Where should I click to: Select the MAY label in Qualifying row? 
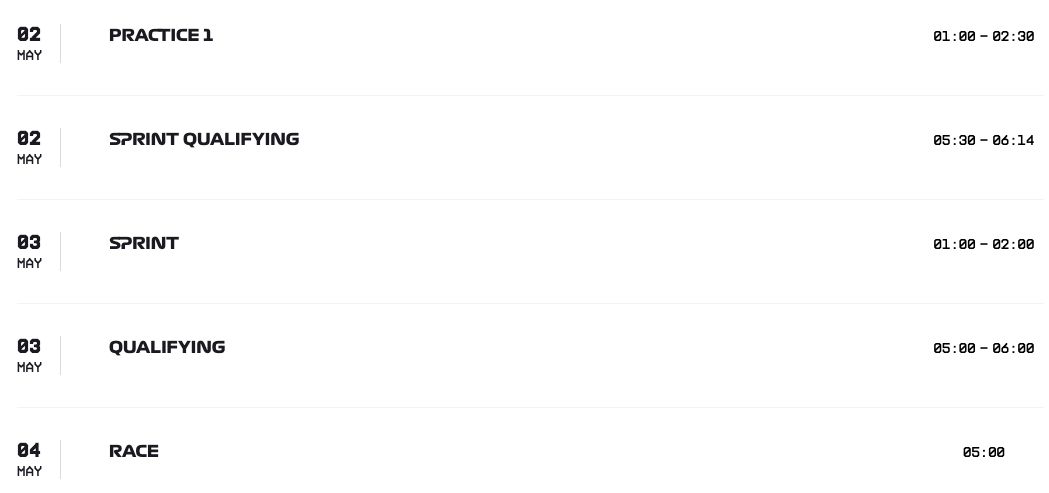click(29, 368)
